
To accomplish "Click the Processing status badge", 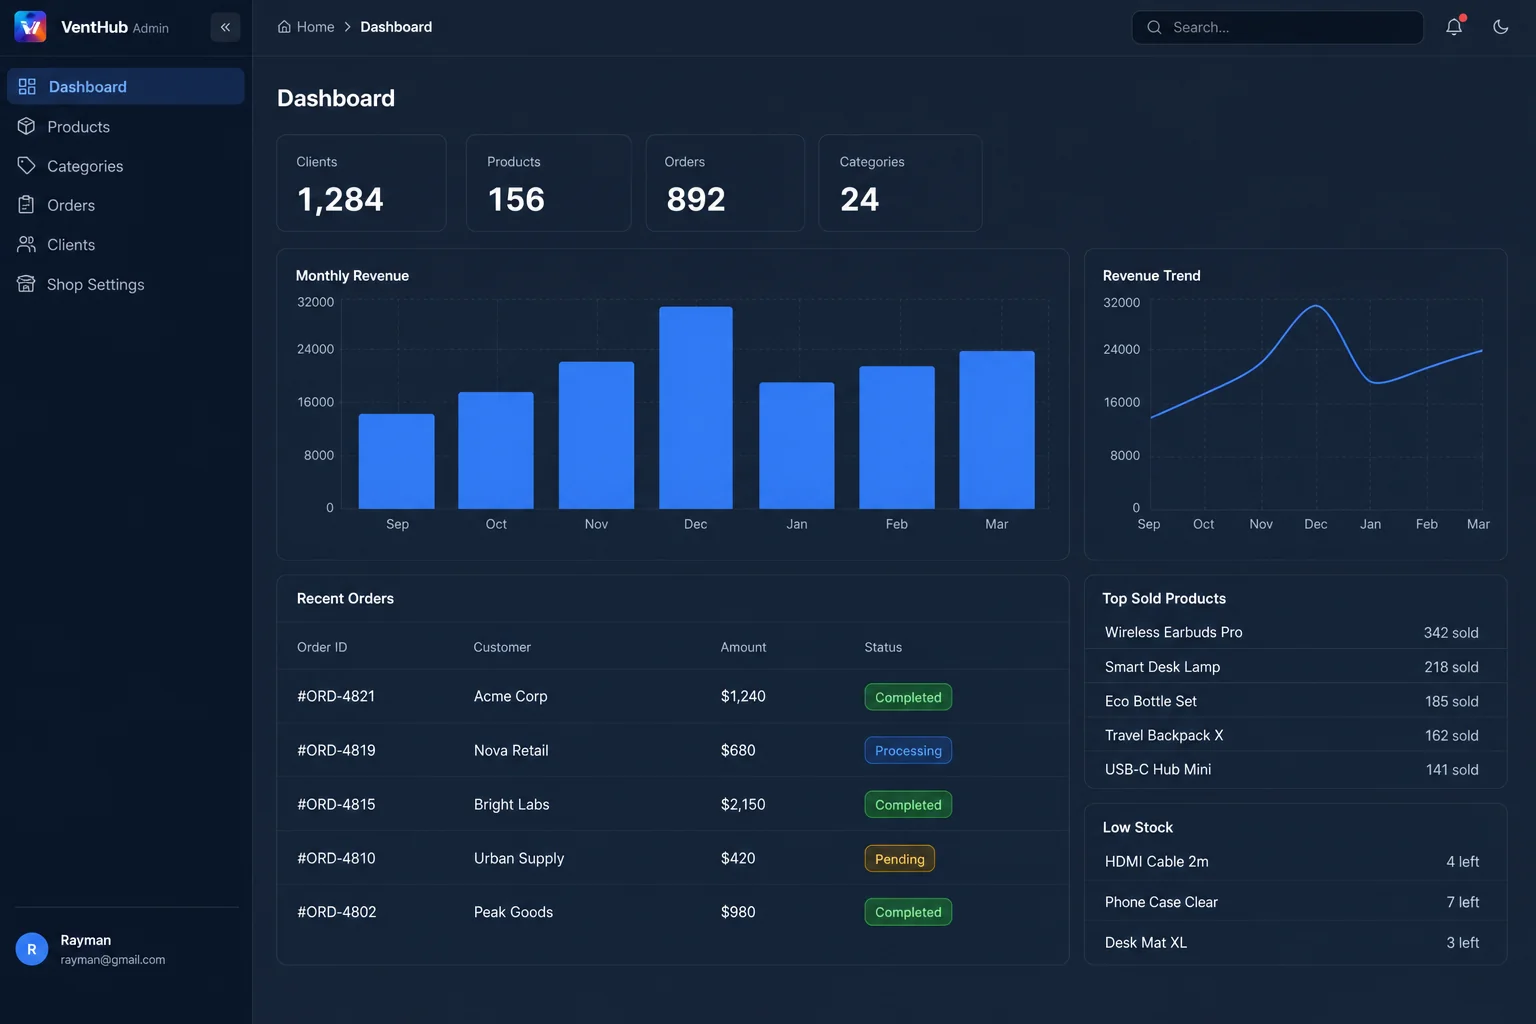I will pos(908,750).
